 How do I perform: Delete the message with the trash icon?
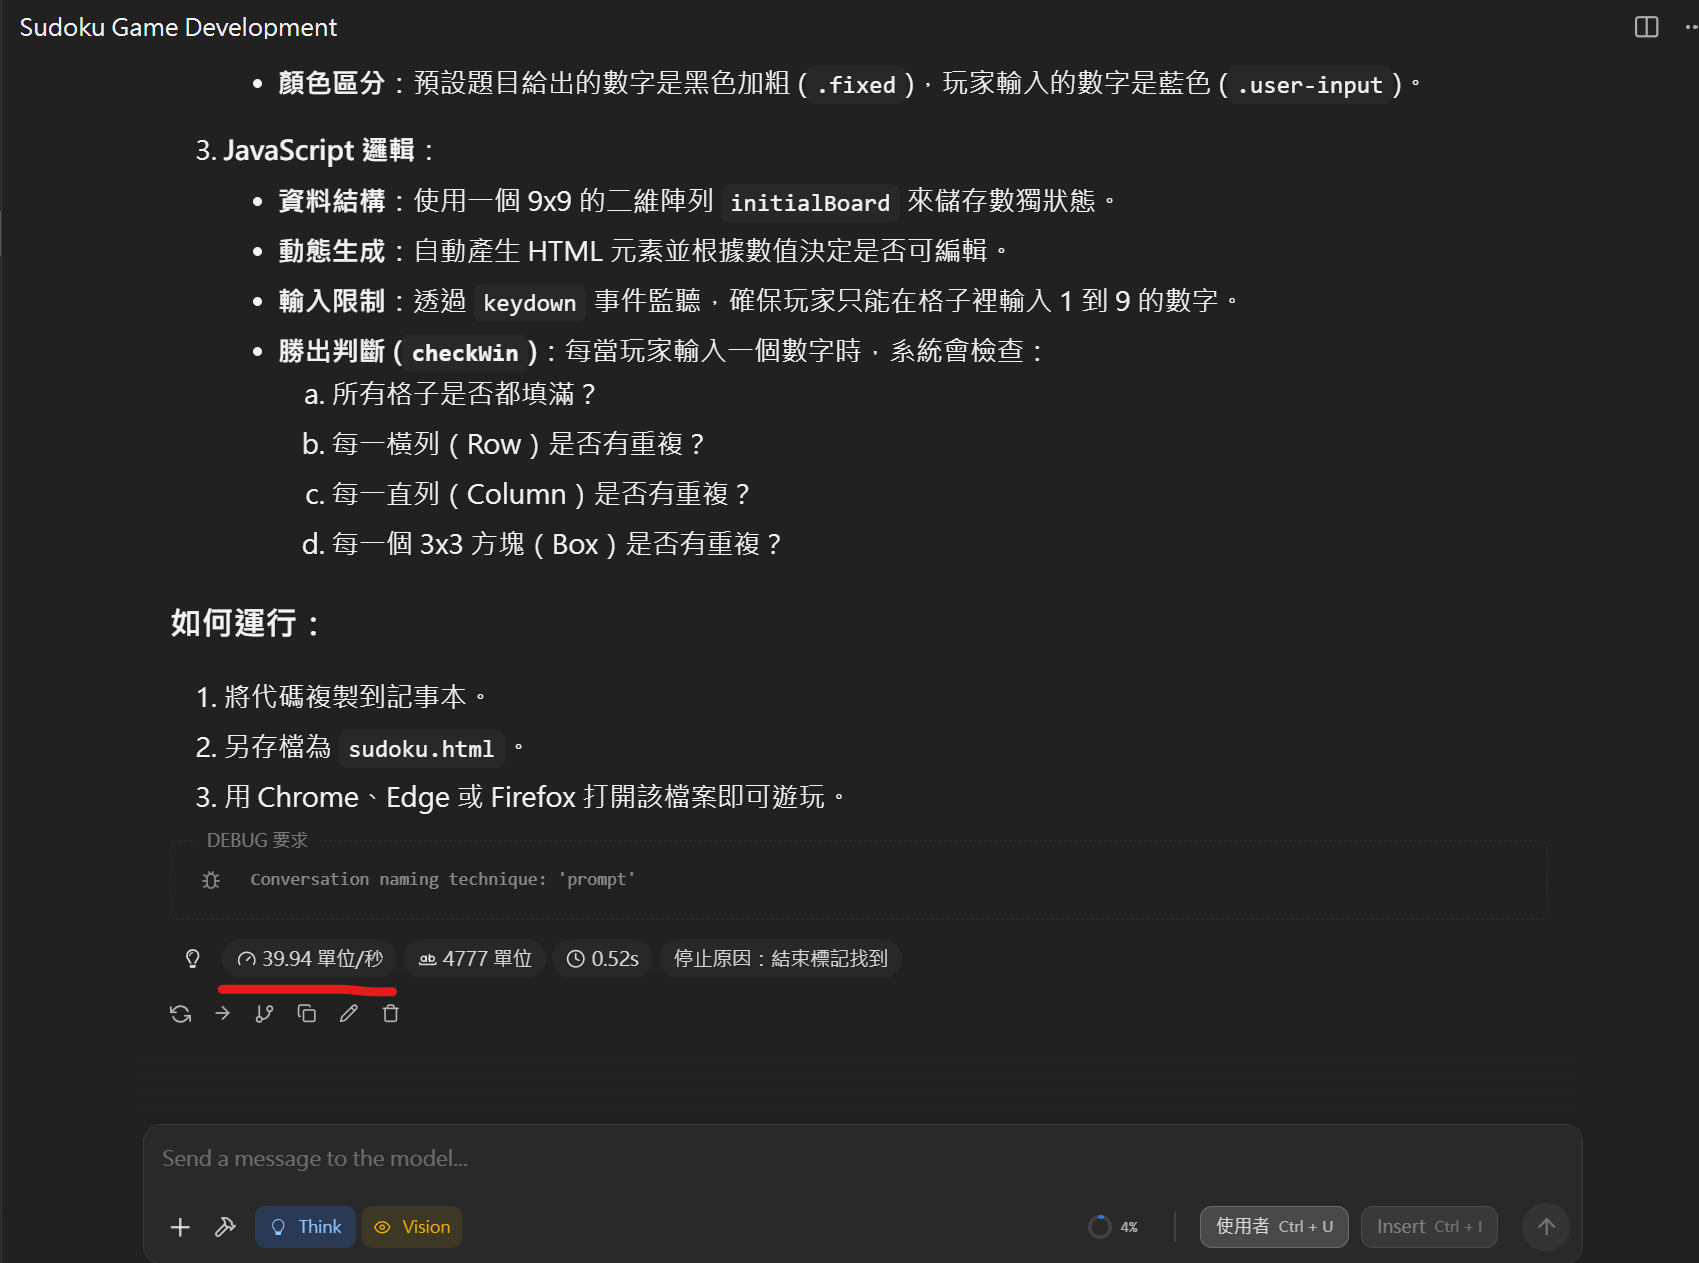(x=391, y=1014)
